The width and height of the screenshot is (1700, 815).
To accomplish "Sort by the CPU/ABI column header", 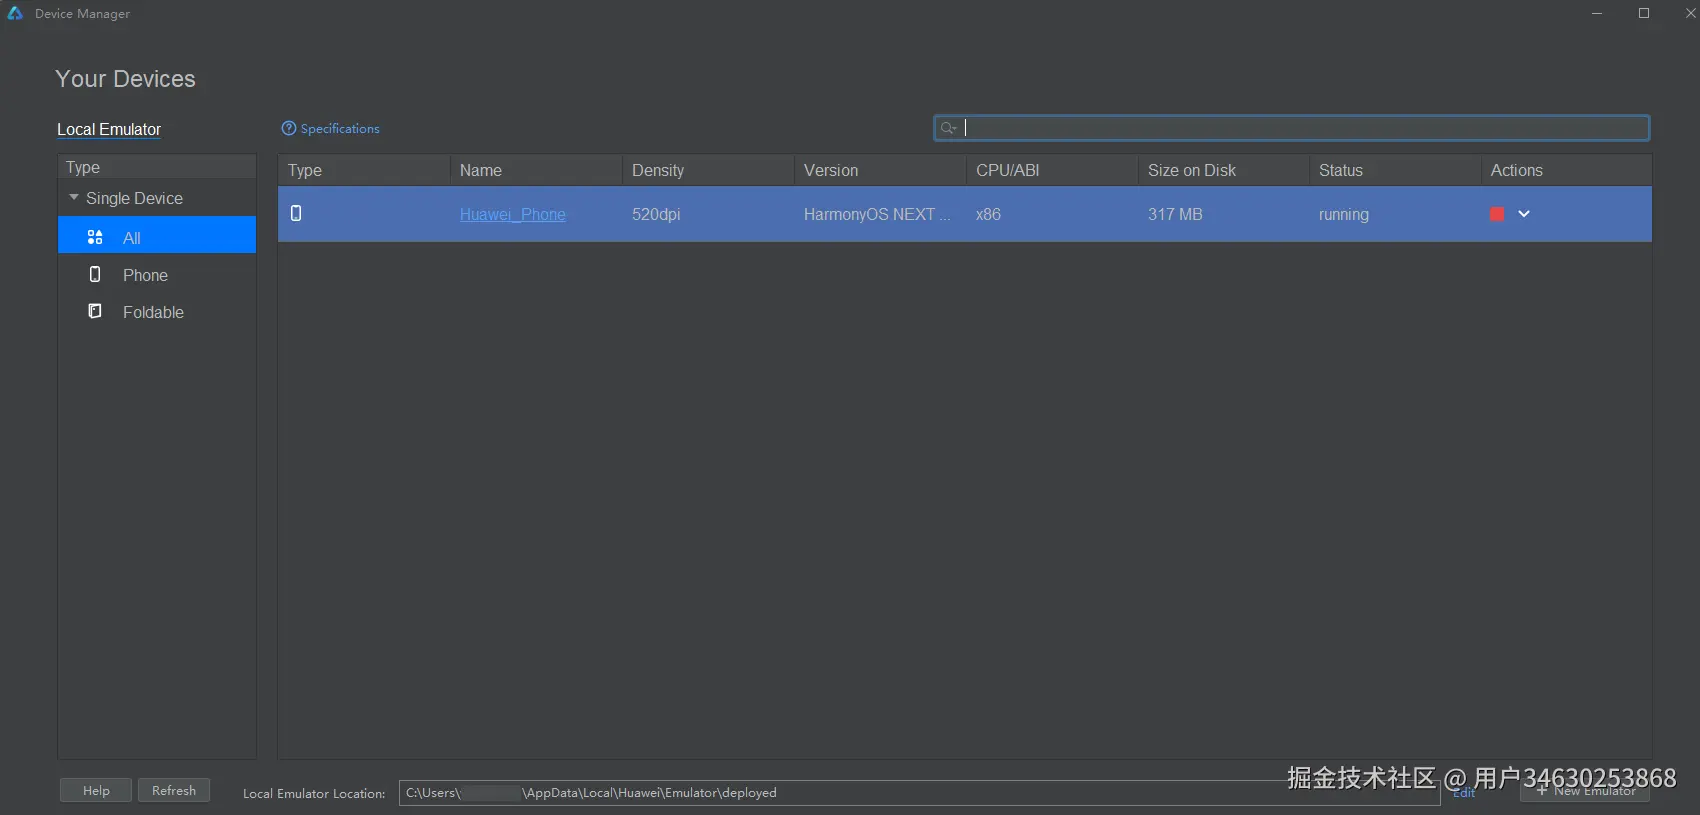I will (x=1052, y=170).
